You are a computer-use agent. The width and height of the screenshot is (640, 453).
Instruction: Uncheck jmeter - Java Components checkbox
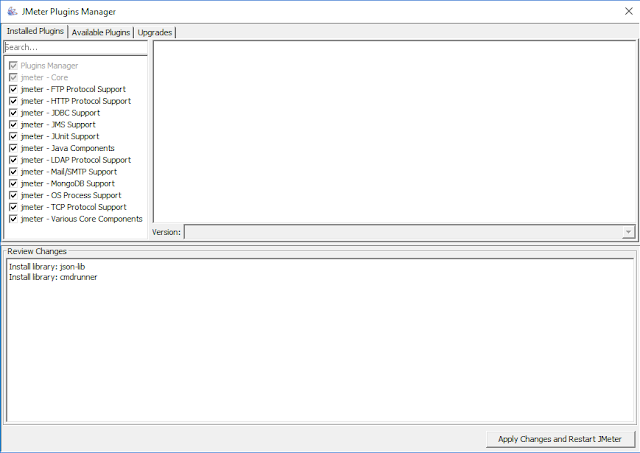[x=13, y=149]
